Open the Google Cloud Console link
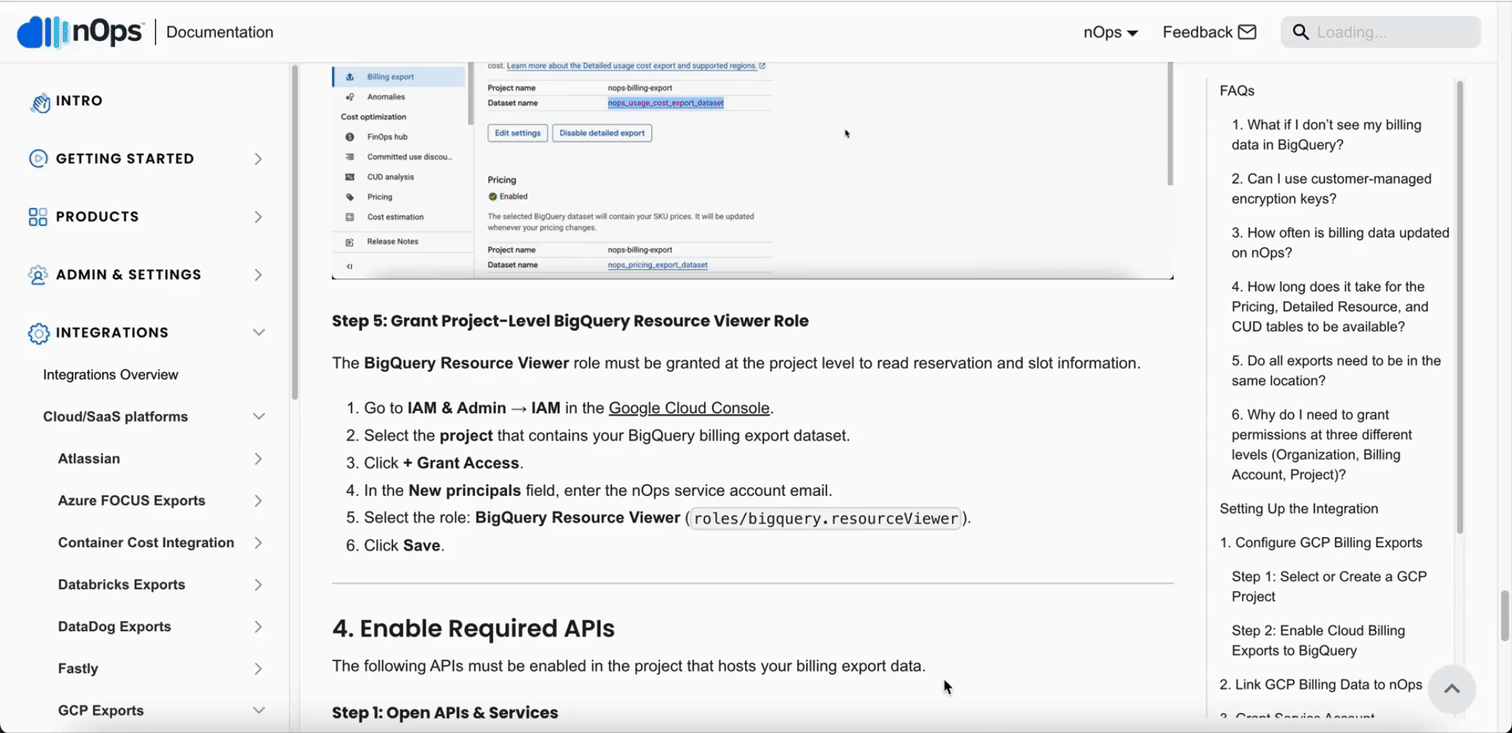1512x733 pixels. pyautogui.click(x=688, y=407)
